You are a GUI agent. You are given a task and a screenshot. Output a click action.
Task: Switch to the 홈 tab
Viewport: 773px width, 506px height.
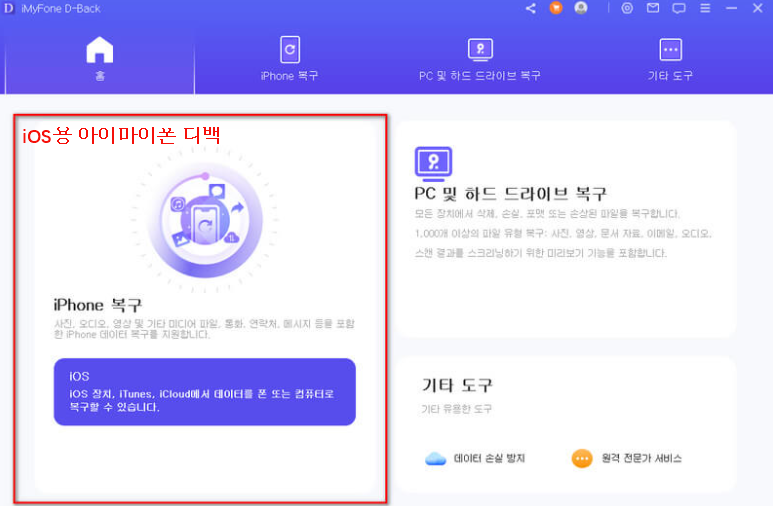[100, 59]
